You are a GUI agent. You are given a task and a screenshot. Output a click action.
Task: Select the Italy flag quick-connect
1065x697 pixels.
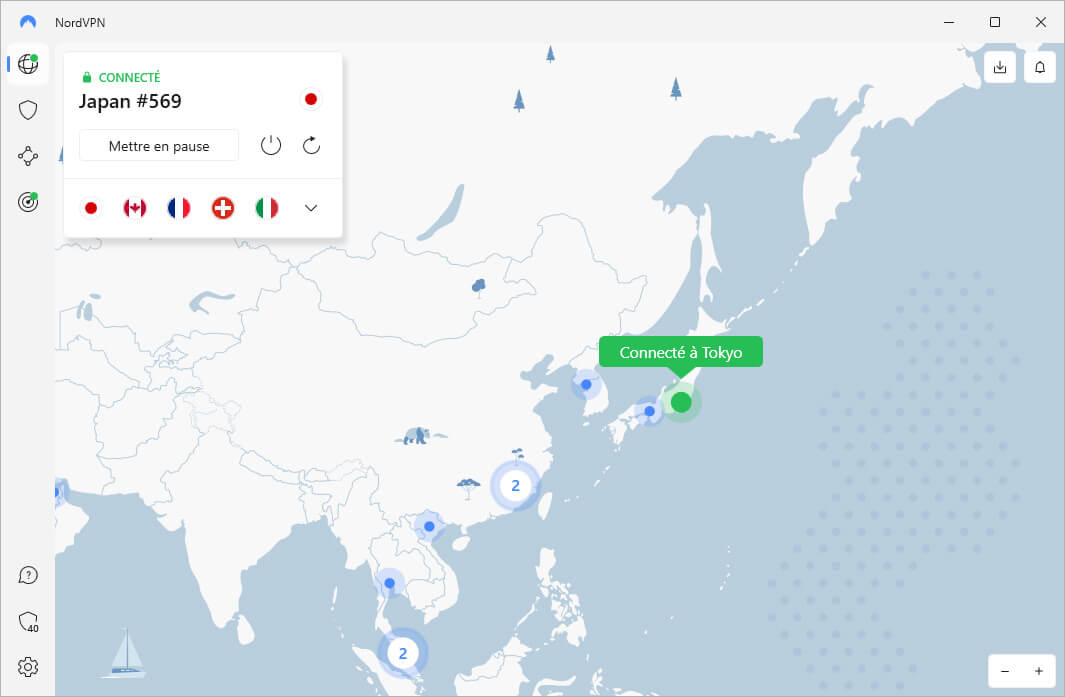(x=266, y=207)
